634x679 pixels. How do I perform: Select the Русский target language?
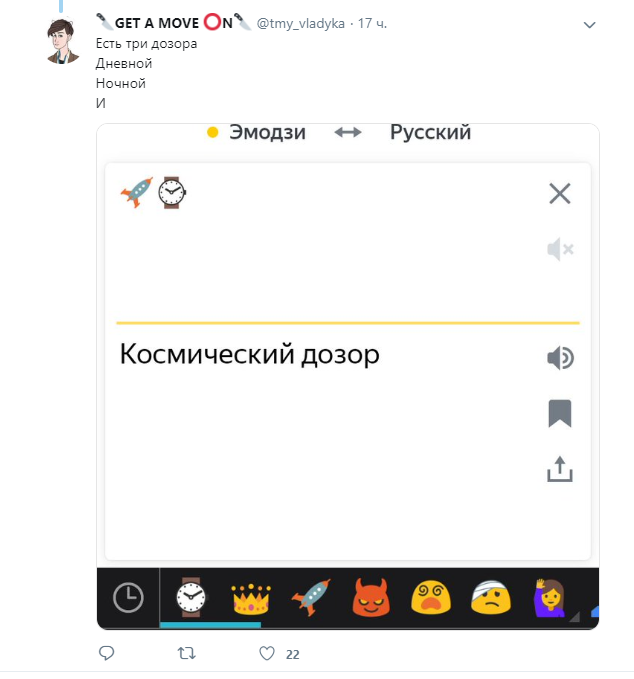click(x=430, y=132)
